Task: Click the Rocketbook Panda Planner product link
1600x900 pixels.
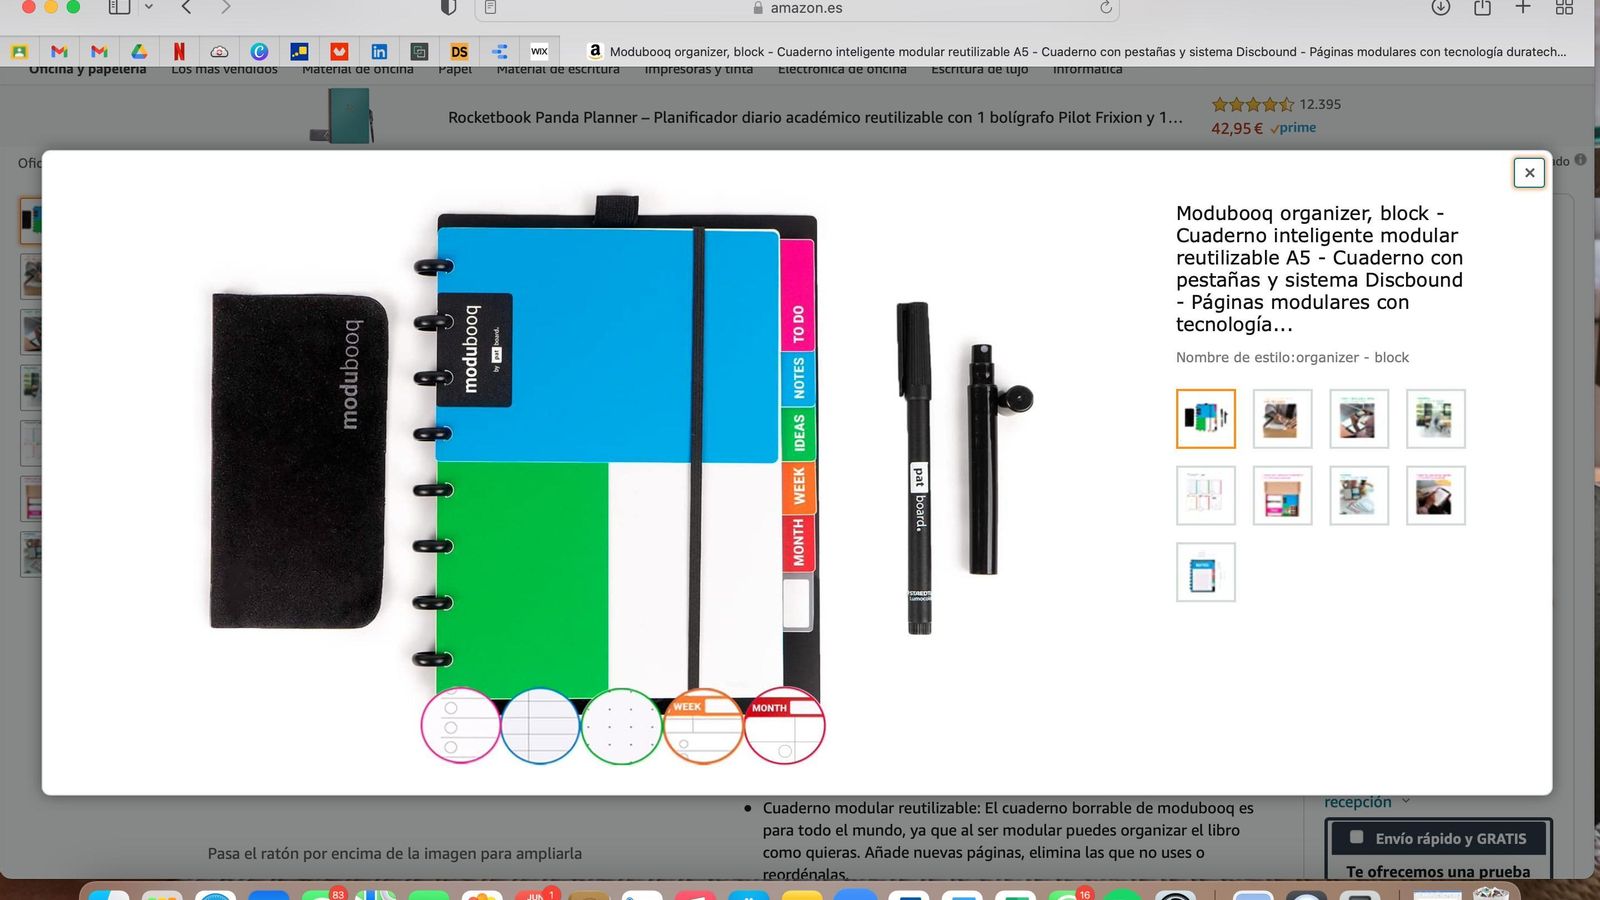Action: (x=815, y=117)
